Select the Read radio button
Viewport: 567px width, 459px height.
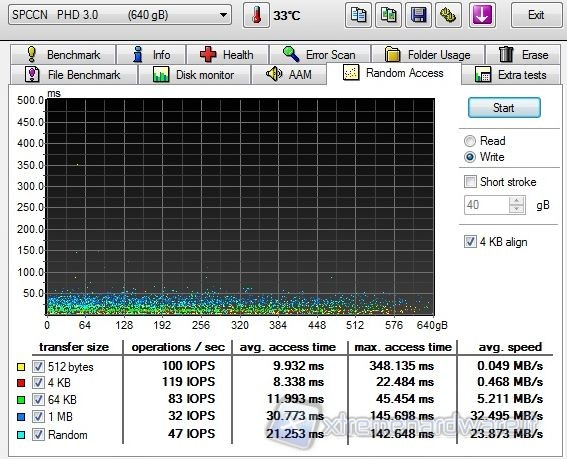click(x=470, y=141)
